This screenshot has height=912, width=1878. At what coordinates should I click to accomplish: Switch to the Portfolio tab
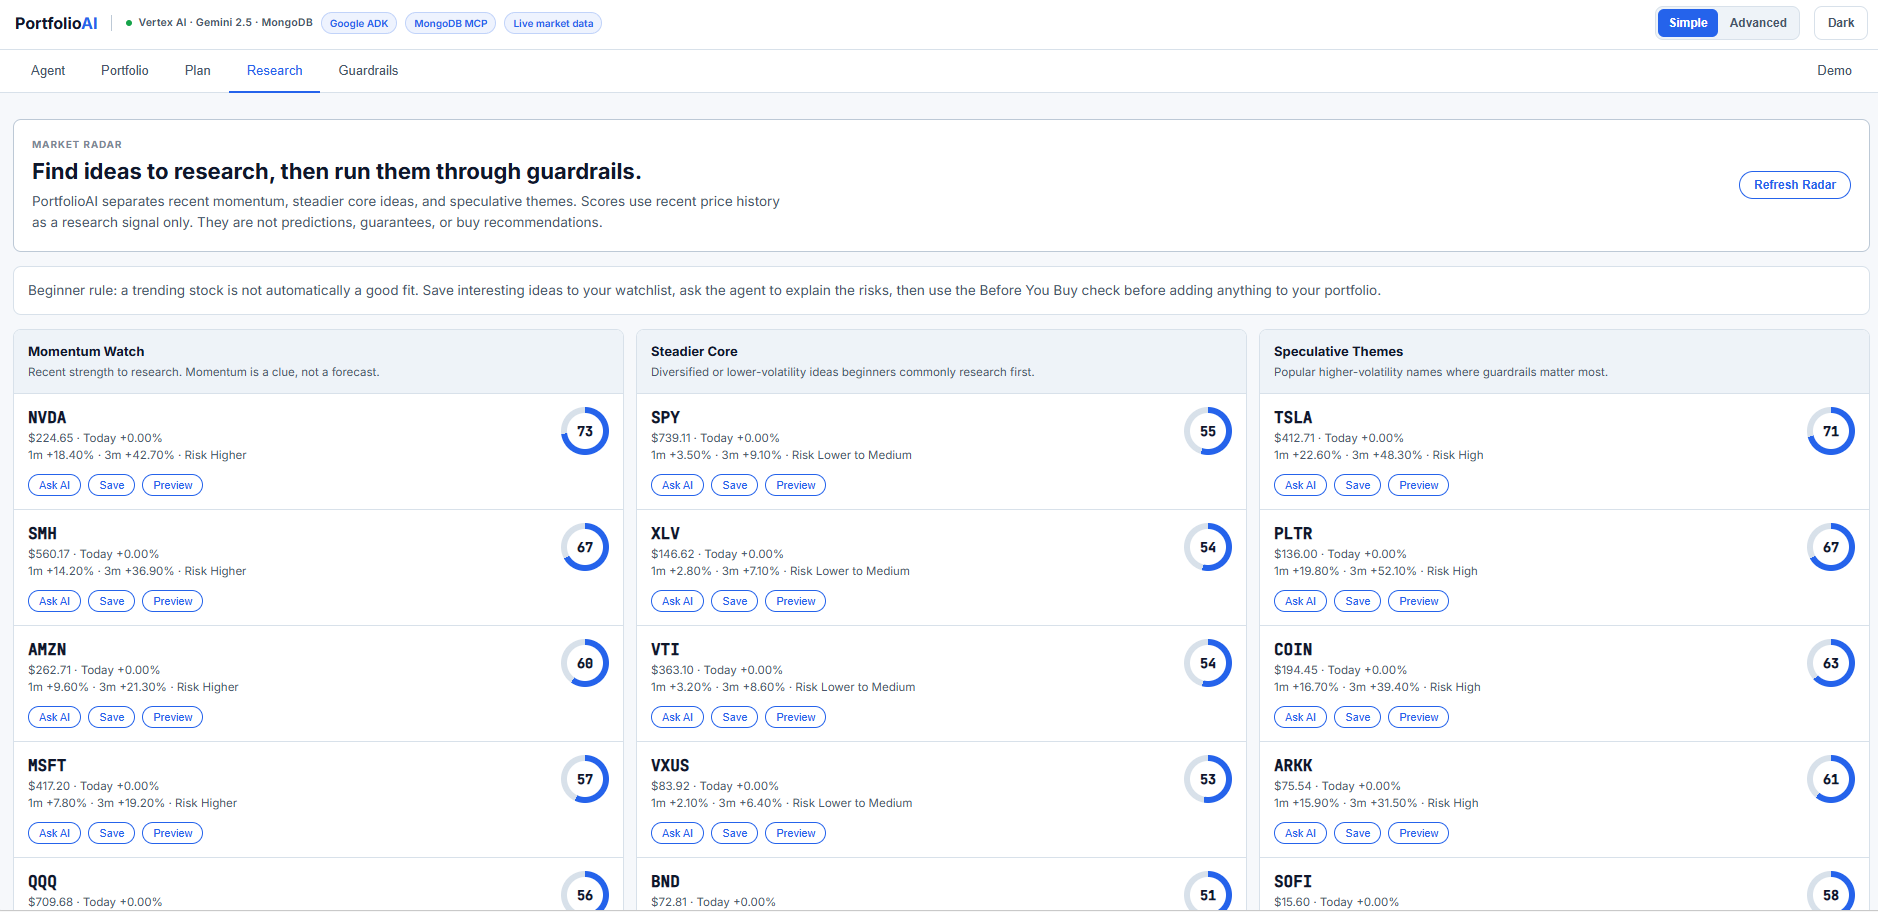pos(125,71)
